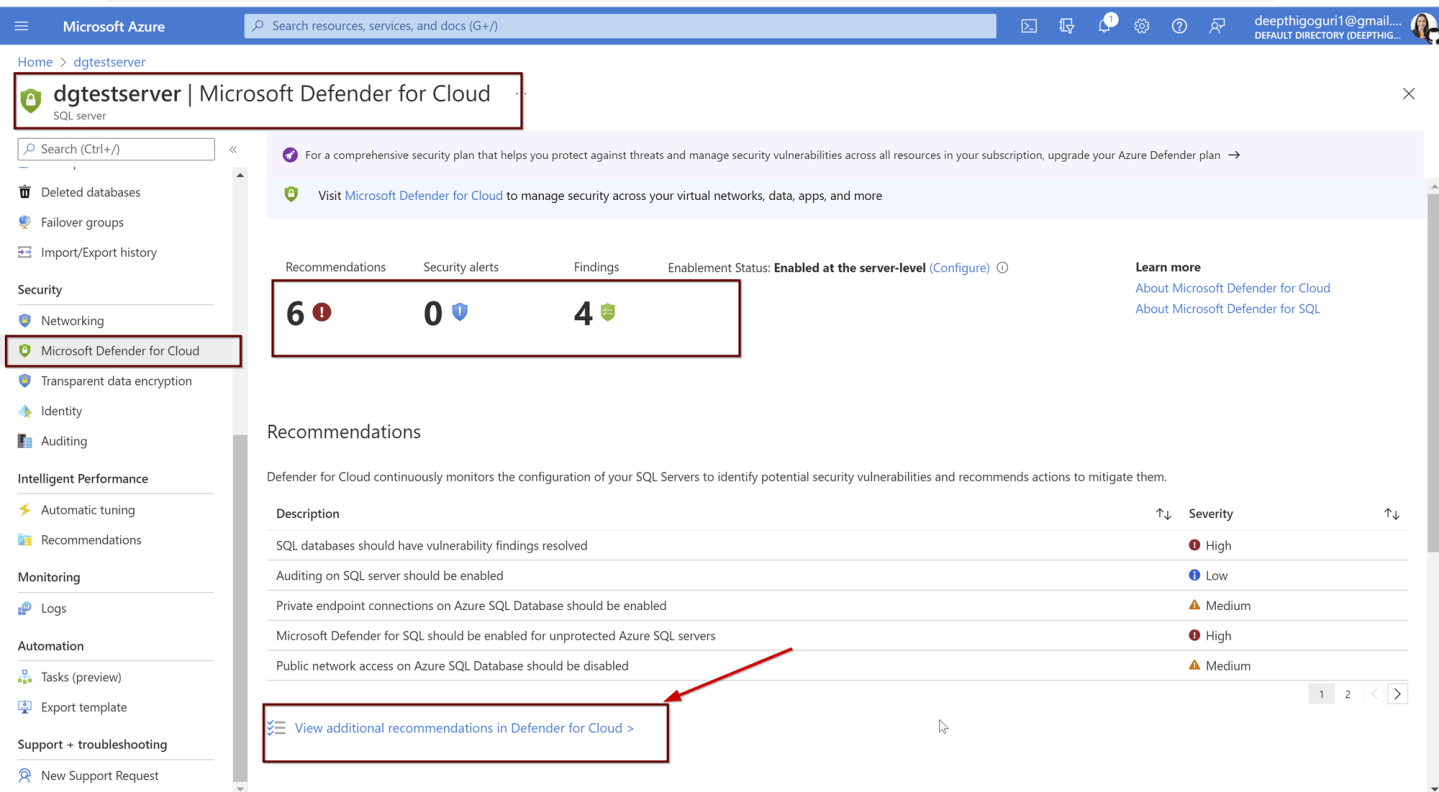Open portal settings gear icon

tap(1142, 26)
